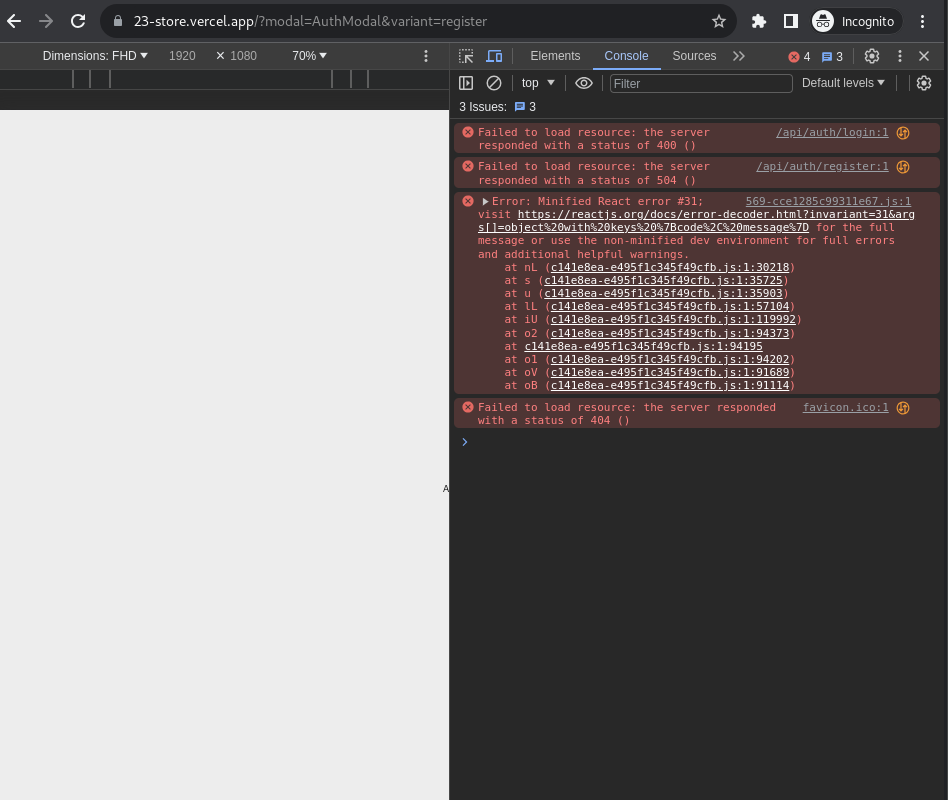
Task: Open /api/auth/register:1 source link
Action: (822, 166)
